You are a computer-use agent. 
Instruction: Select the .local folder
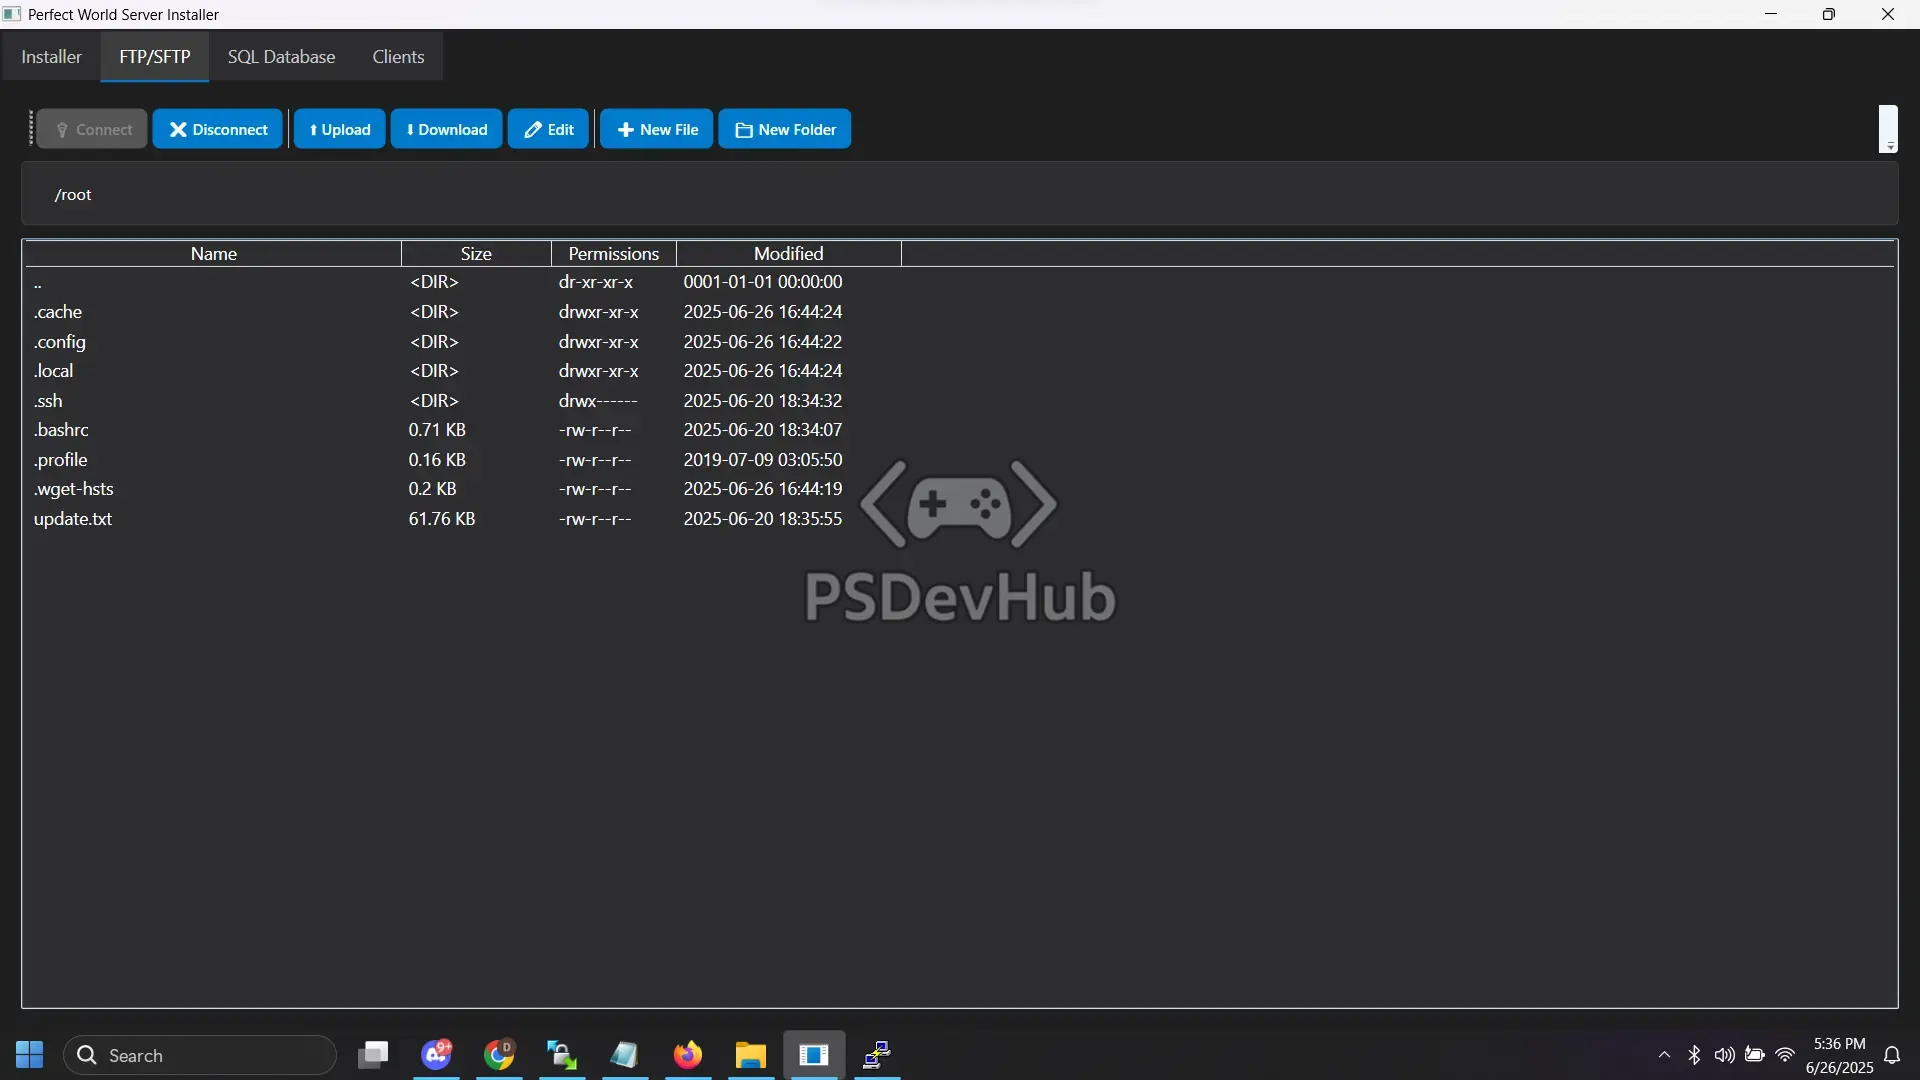tap(960, 371)
